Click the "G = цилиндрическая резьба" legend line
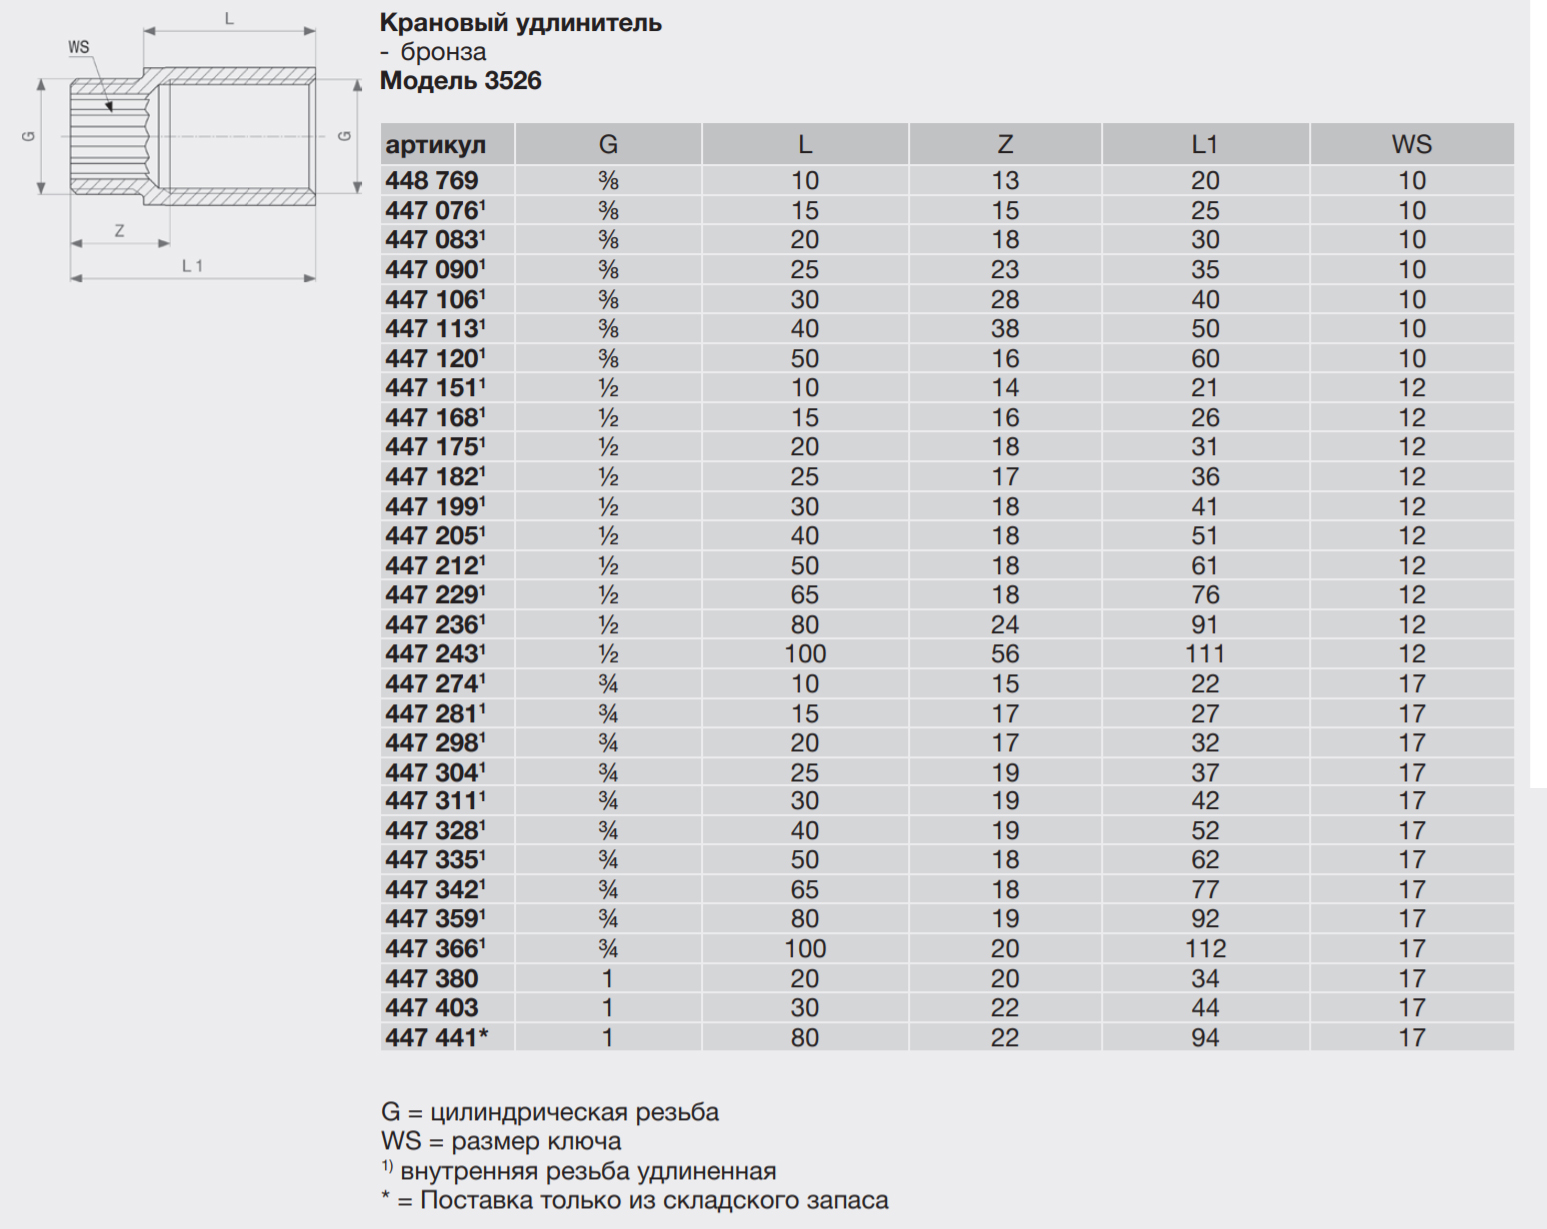 [x=549, y=1112]
